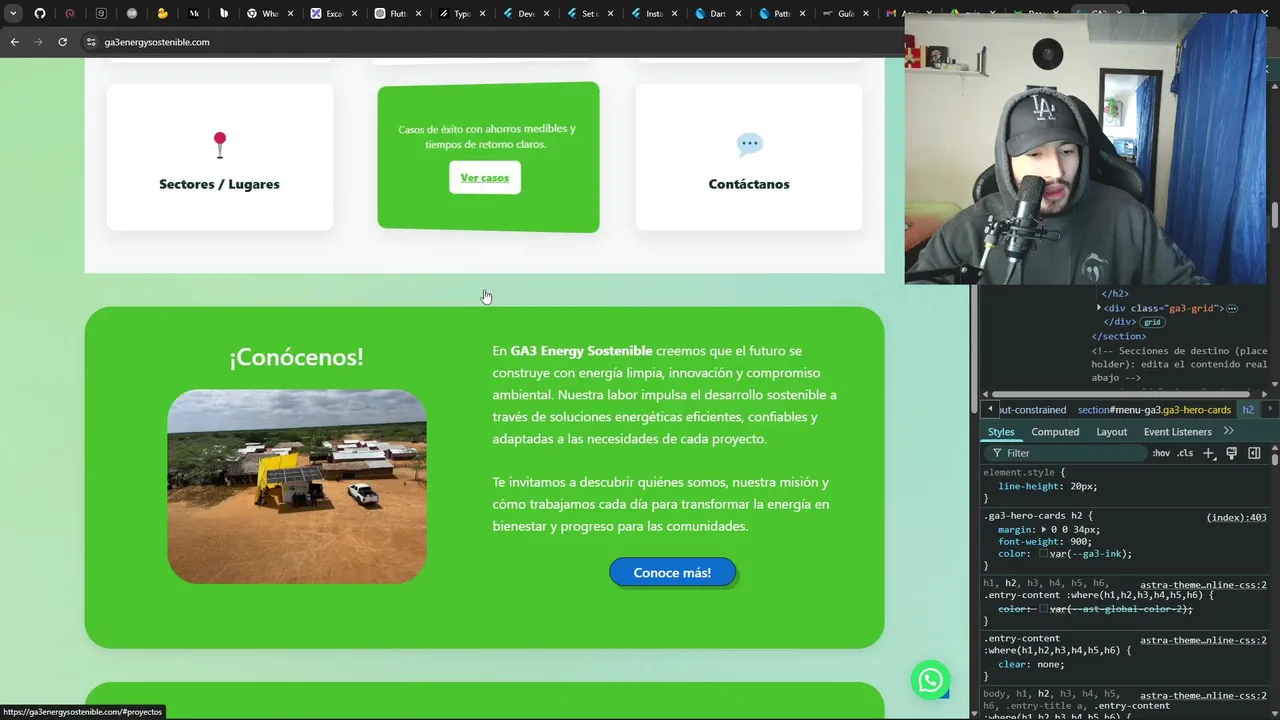Click the red pin icon on Sectores card
This screenshot has height=720, width=1280.
pyautogui.click(x=220, y=145)
